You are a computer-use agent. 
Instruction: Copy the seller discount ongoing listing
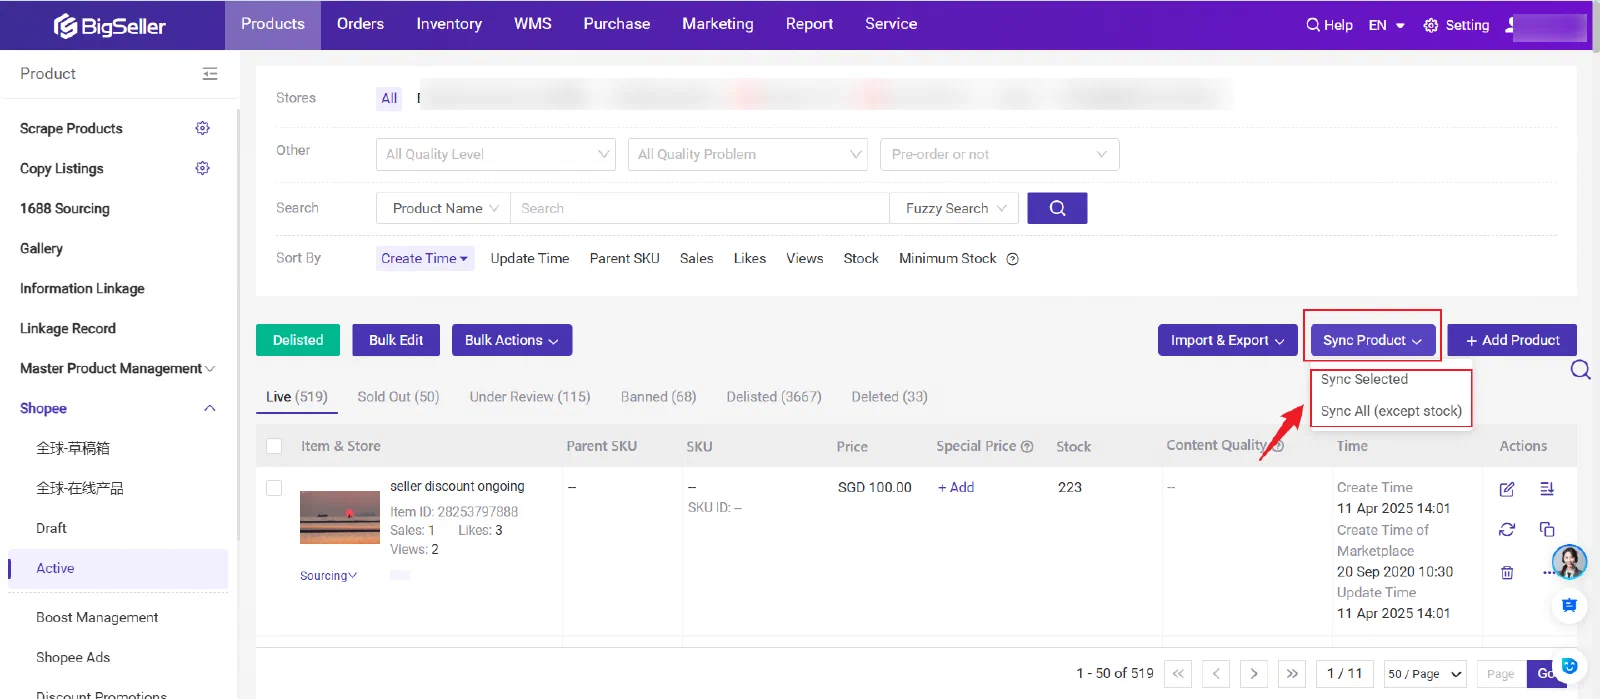pos(1547,529)
